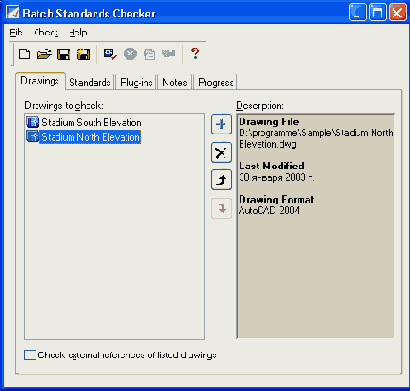Open the File menu

16,33
